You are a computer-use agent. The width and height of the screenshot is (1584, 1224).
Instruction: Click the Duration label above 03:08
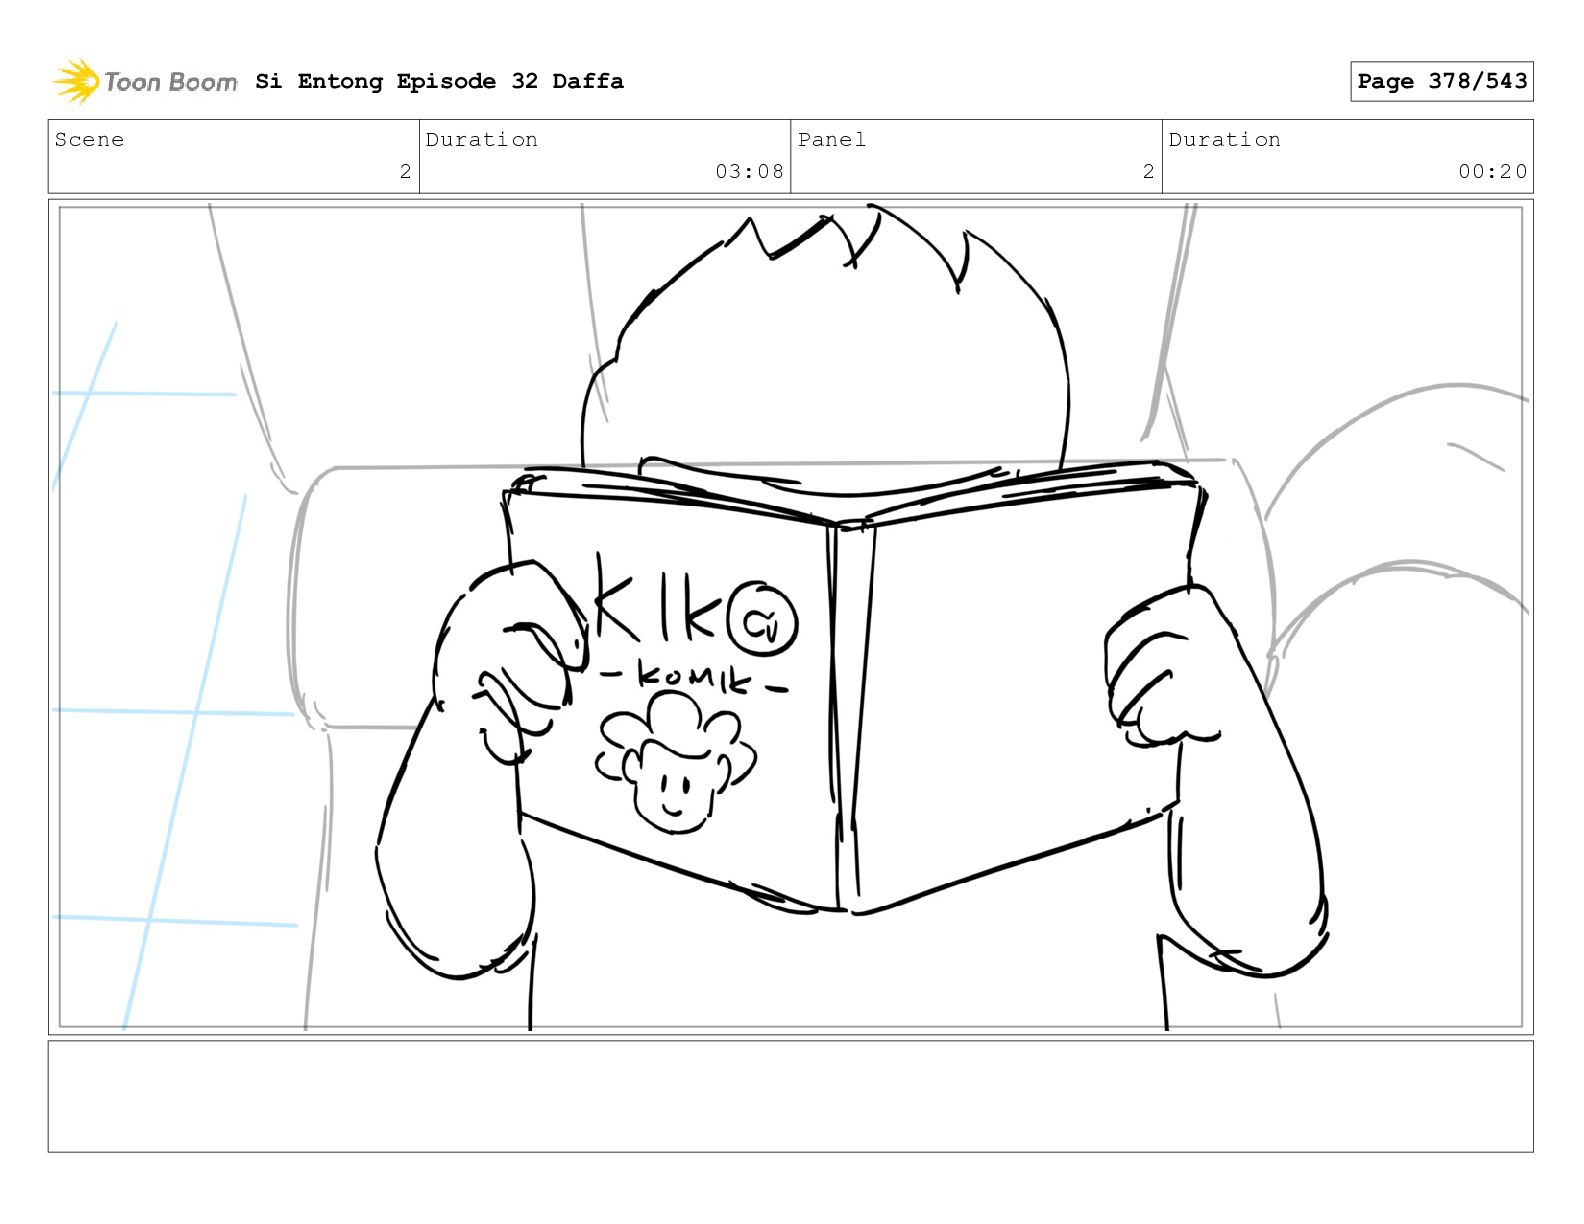(482, 140)
